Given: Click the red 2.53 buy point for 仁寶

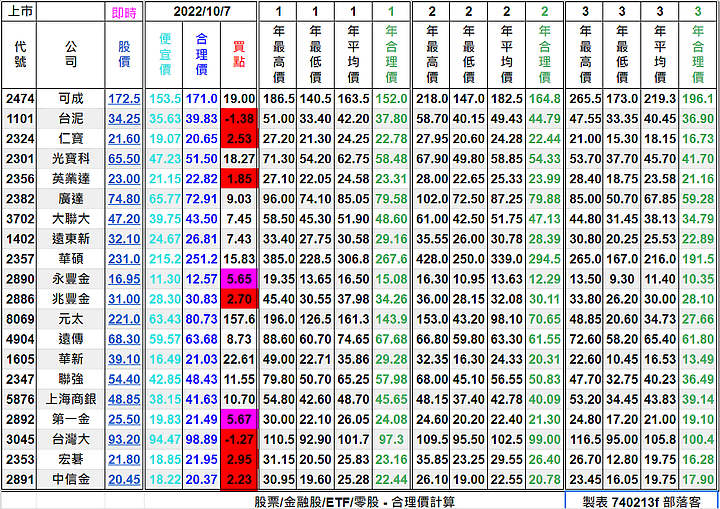Looking at the screenshot, I should click(x=239, y=139).
